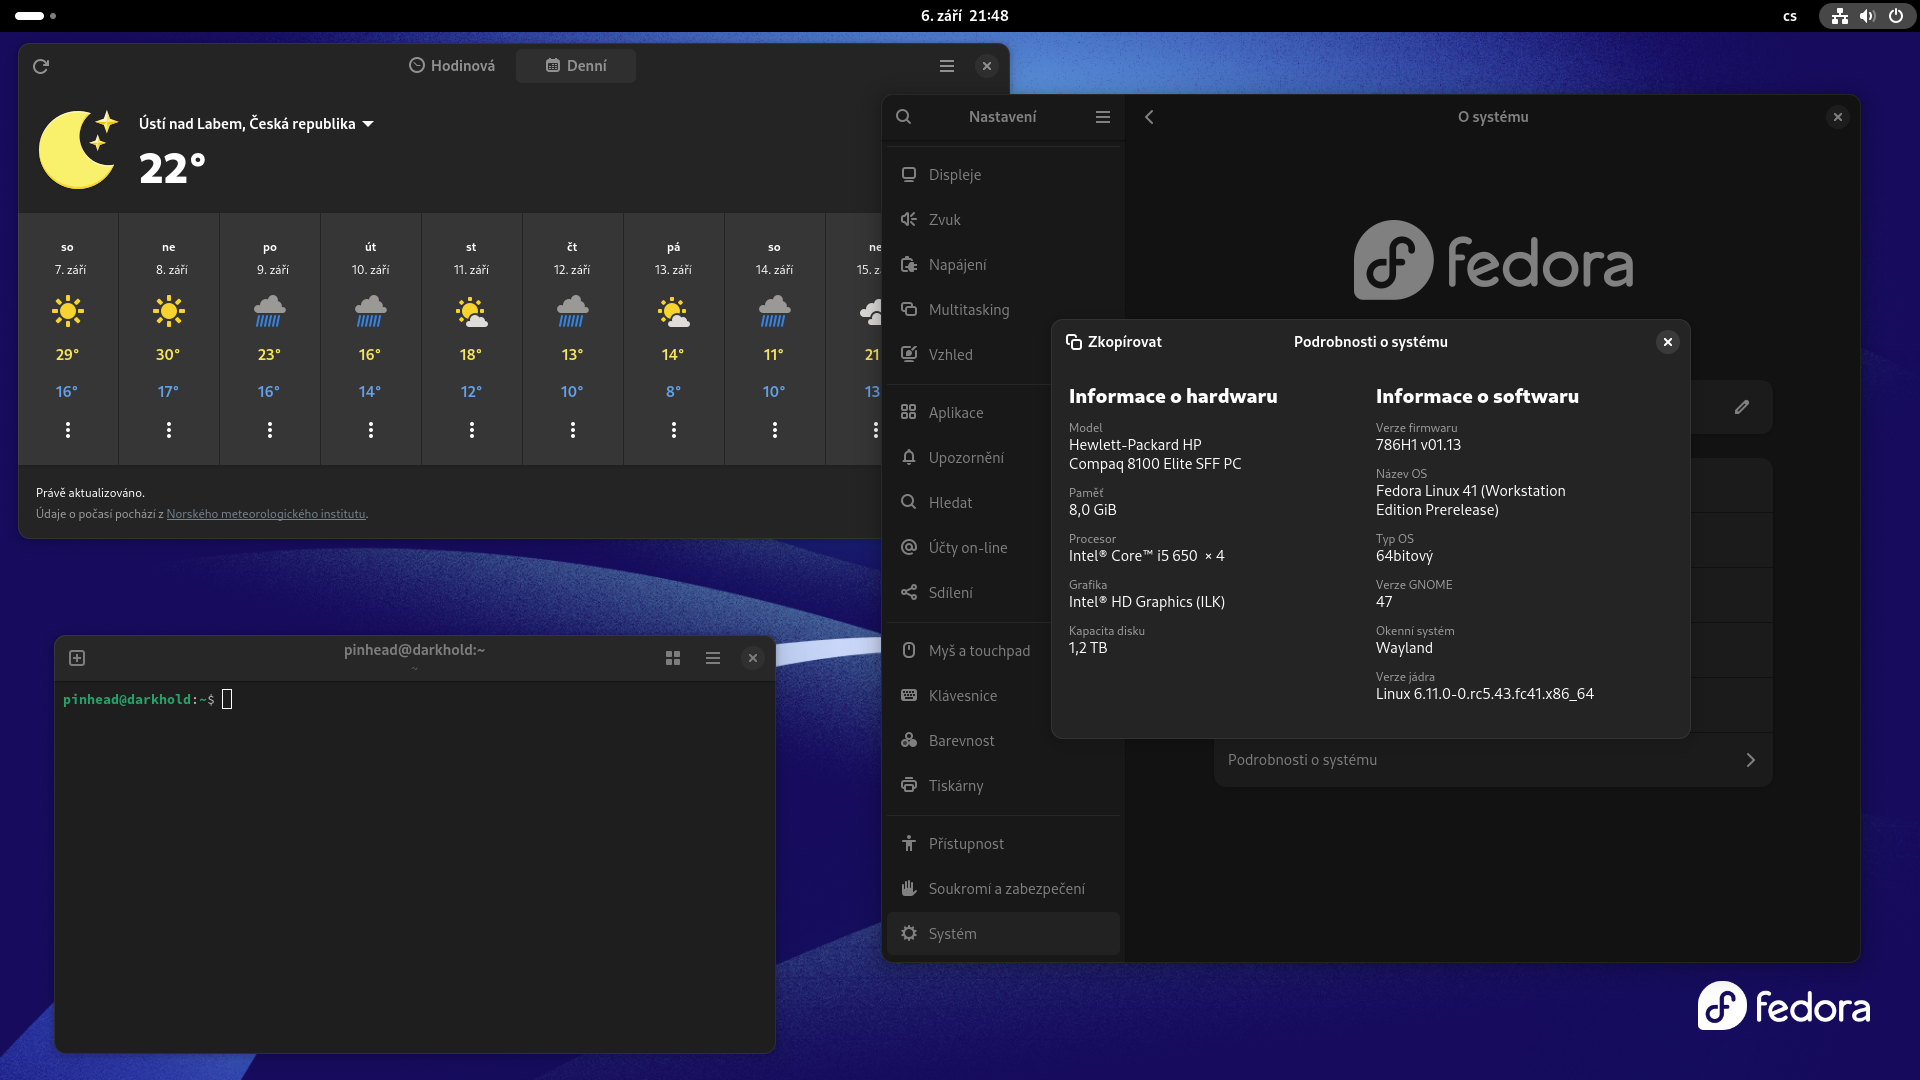
Task: Close the Podrobnosti o systému dialog
Action: coord(1668,342)
